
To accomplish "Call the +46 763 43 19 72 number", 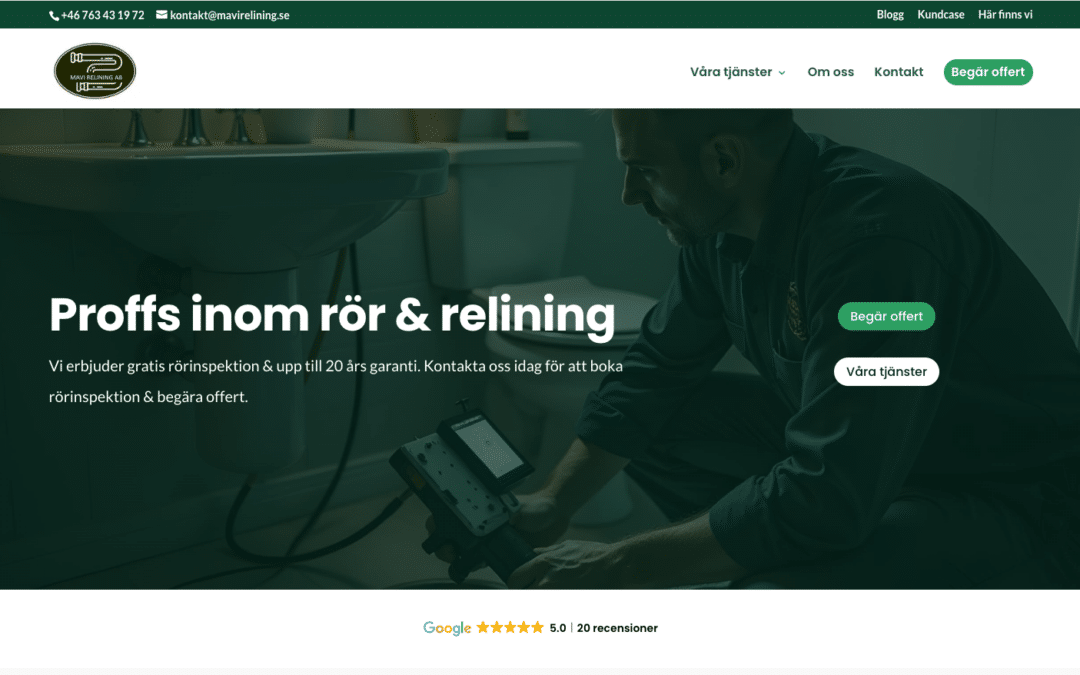I will coord(103,15).
